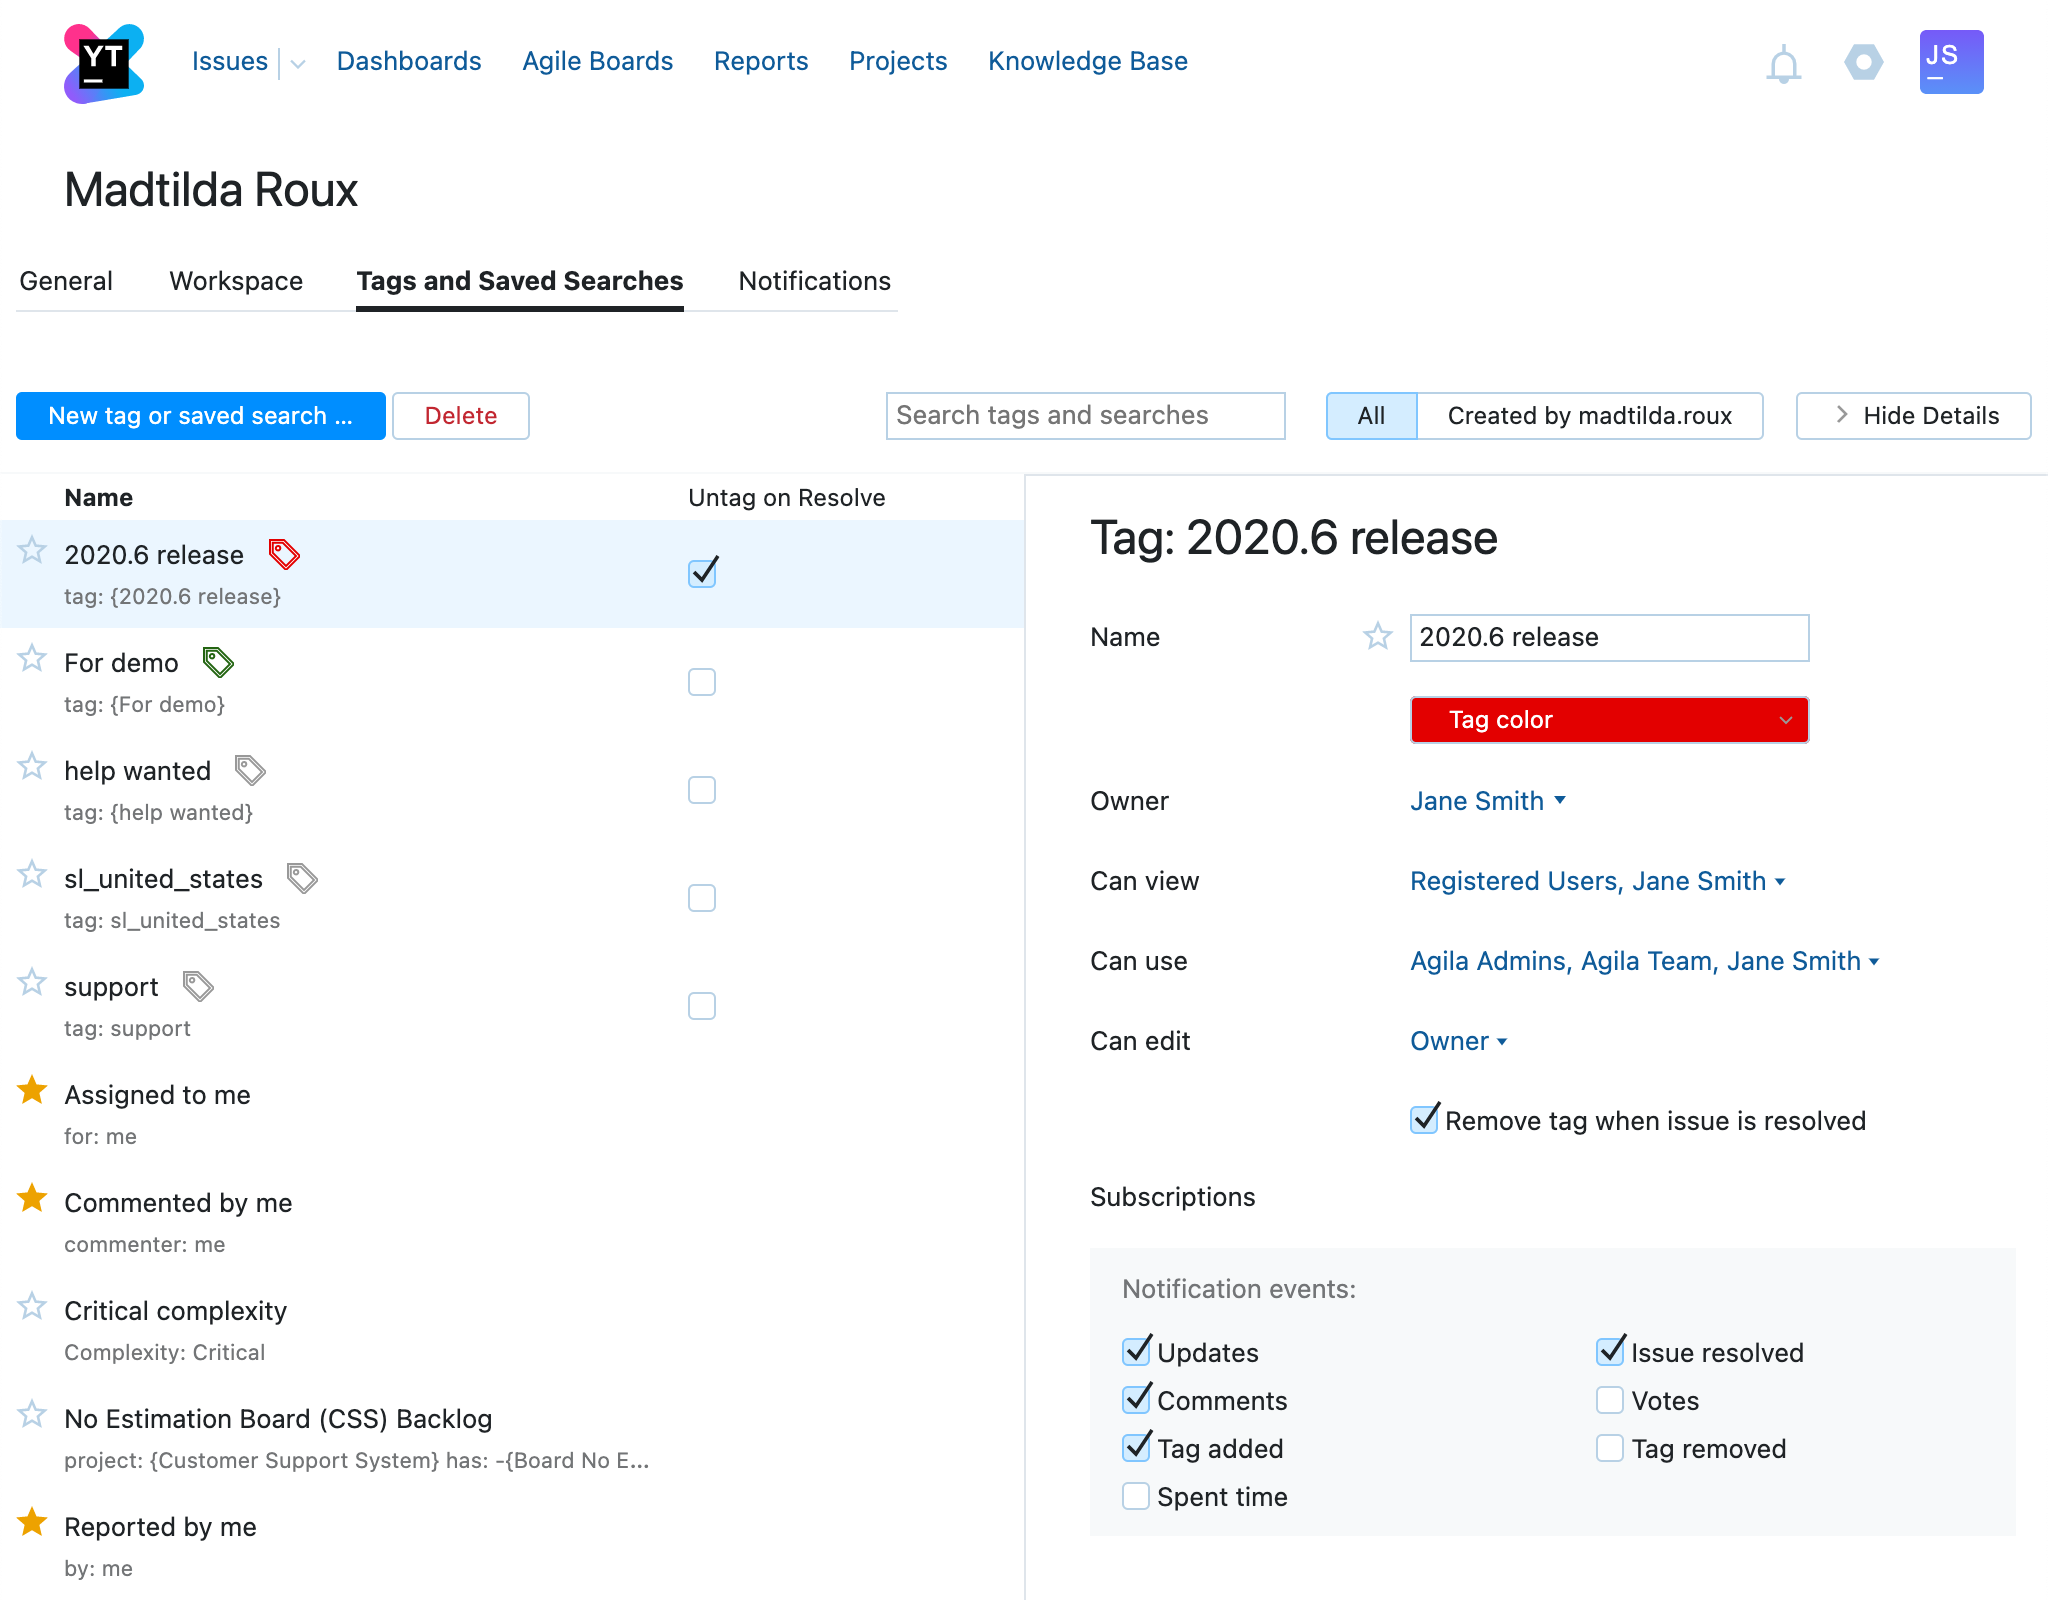Viewport: 2048px width, 1600px height.
Task: Expand the Can edit Owner dropdown
Action: click(1459, 1040)
